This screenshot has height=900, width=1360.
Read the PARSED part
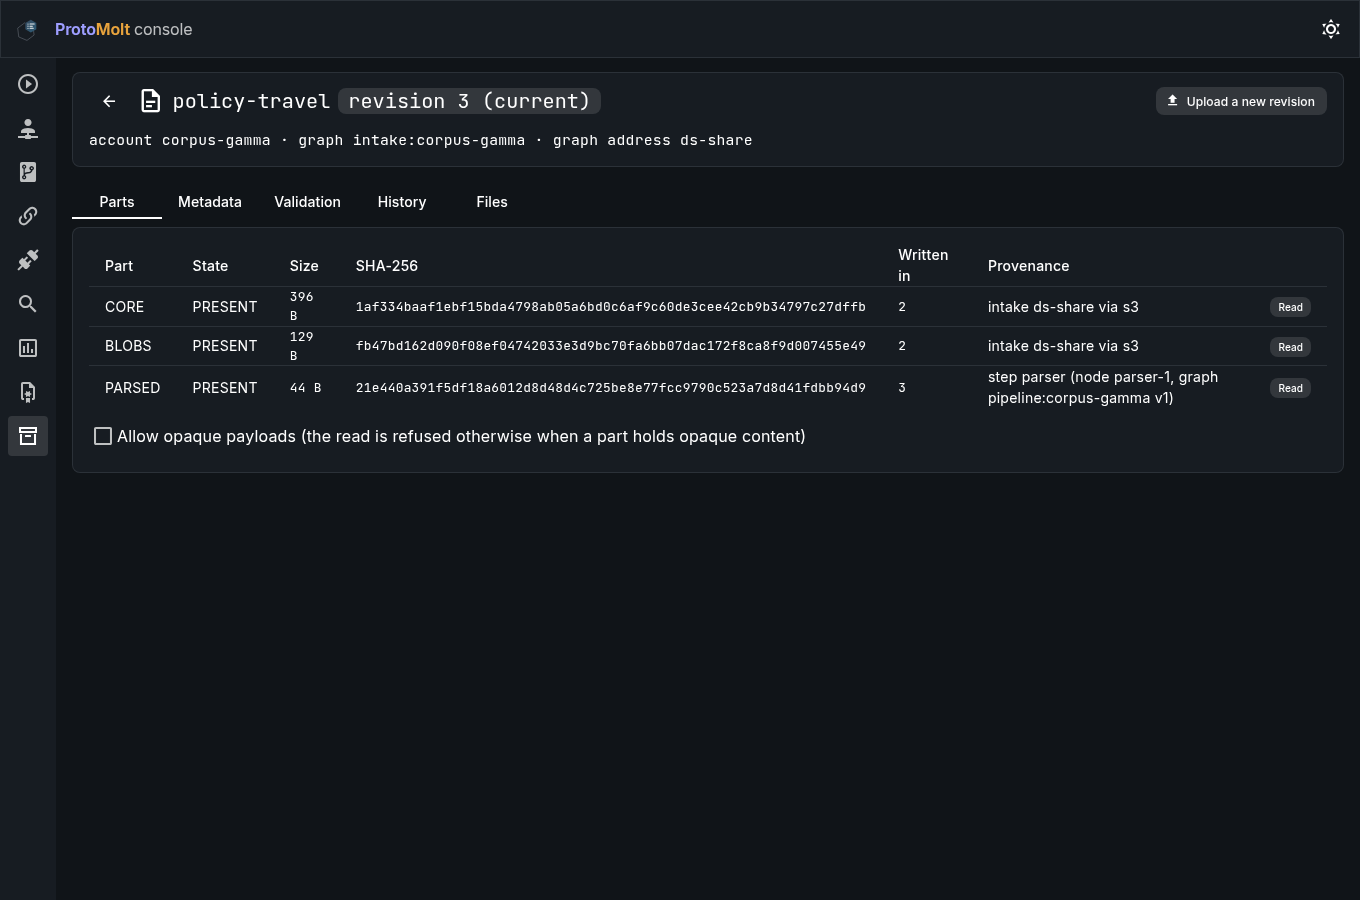click(x=1290, y=388)
